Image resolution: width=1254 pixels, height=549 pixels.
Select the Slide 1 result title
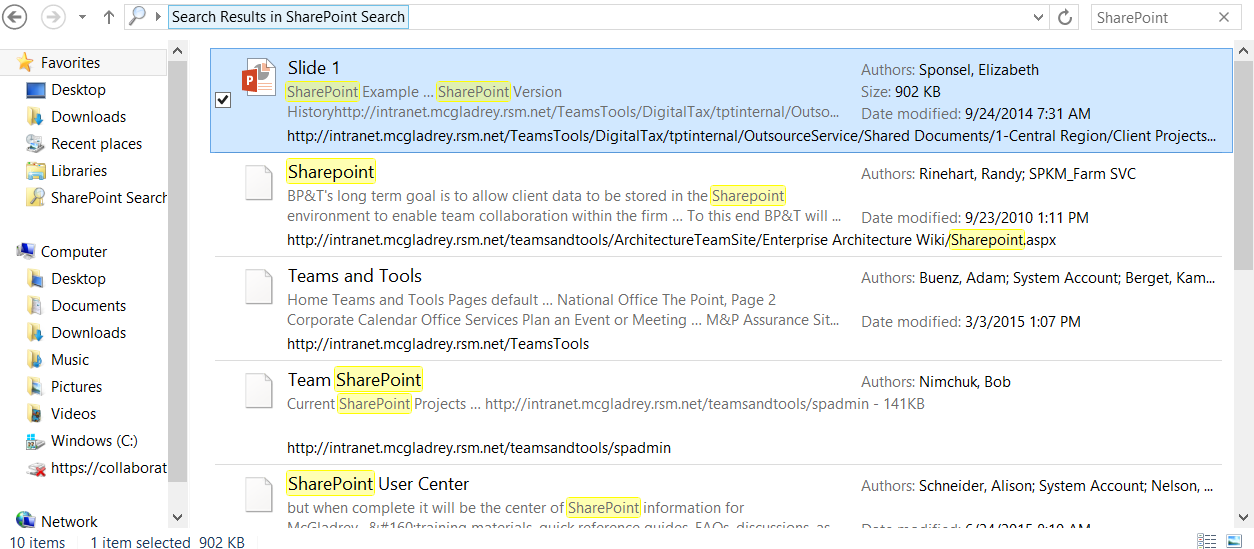314,68
